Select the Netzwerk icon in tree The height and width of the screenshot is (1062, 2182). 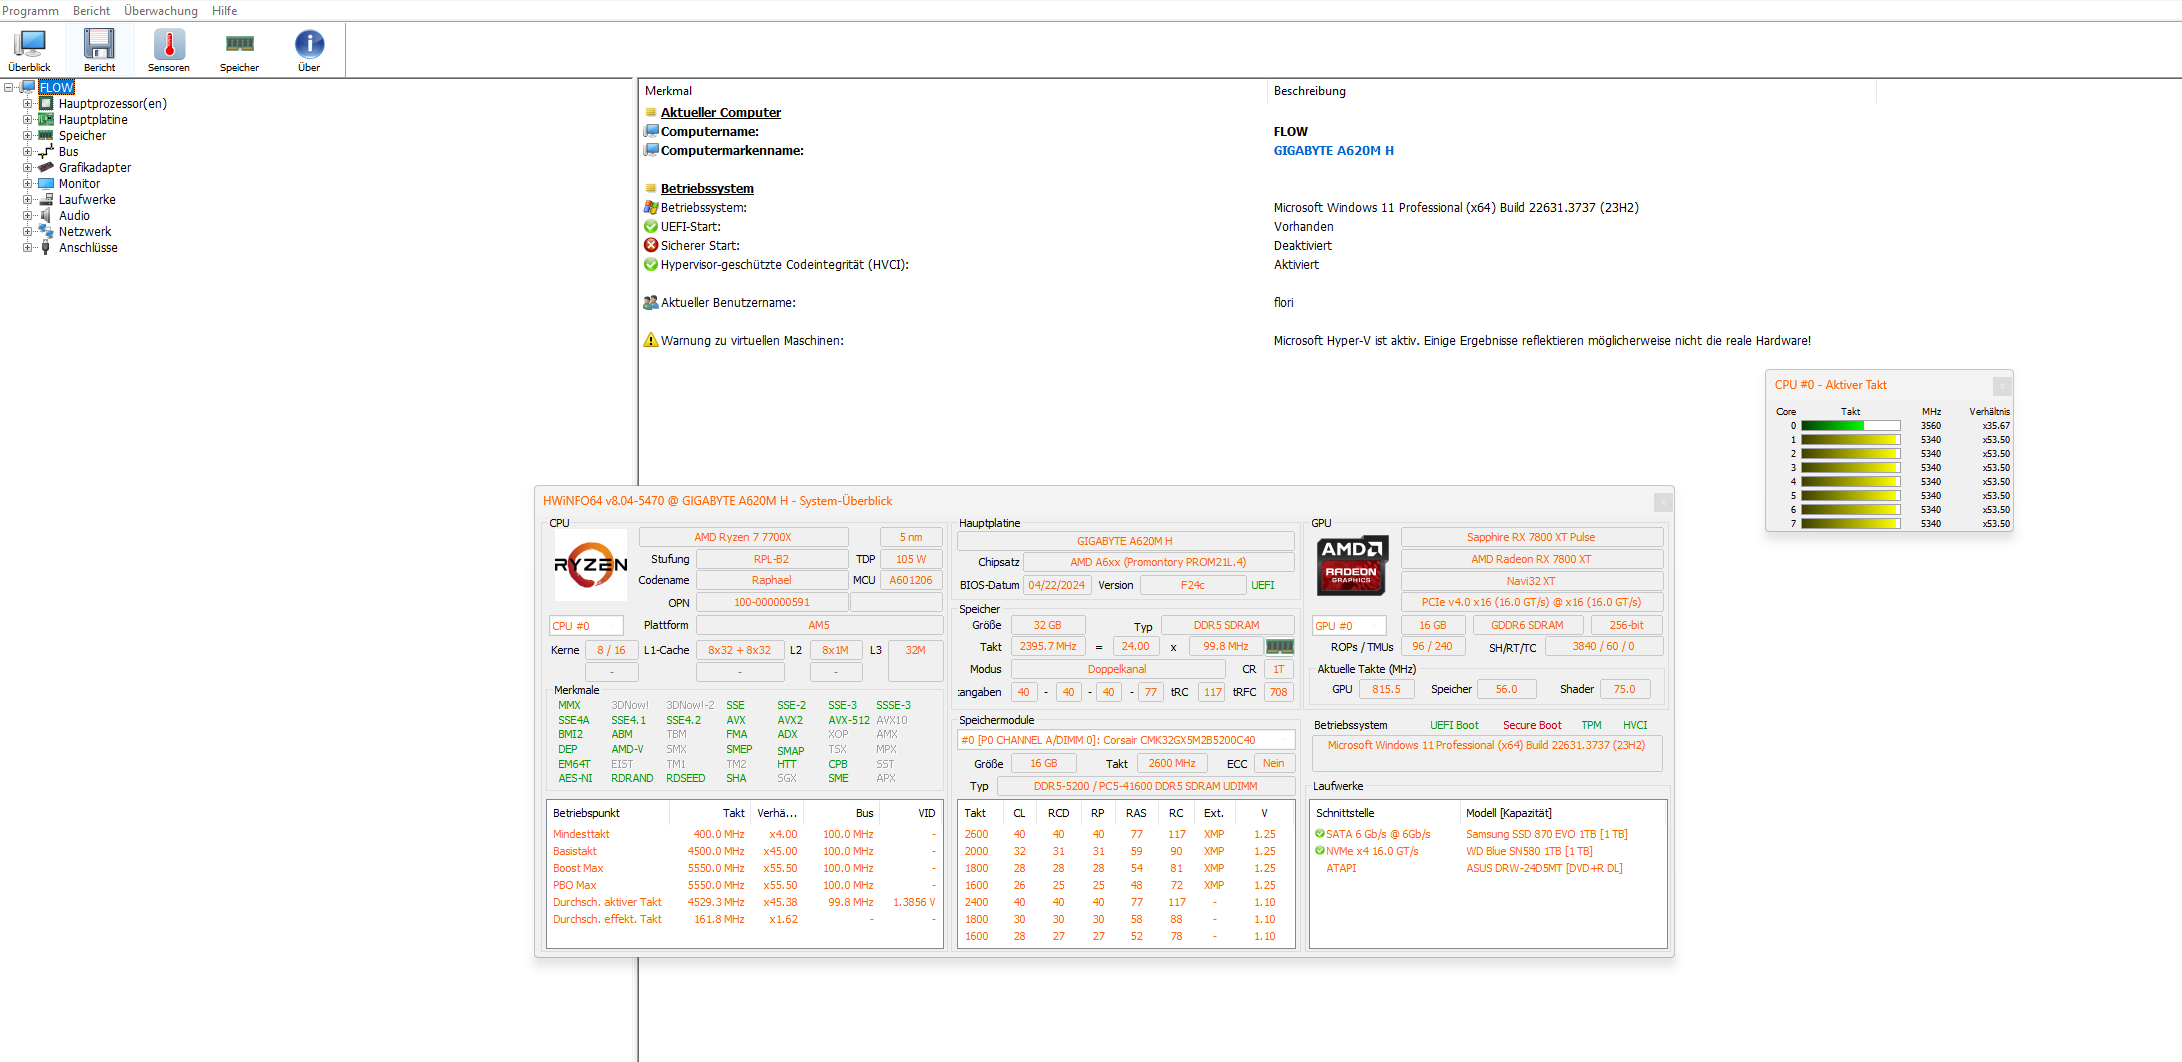[46, 232]
